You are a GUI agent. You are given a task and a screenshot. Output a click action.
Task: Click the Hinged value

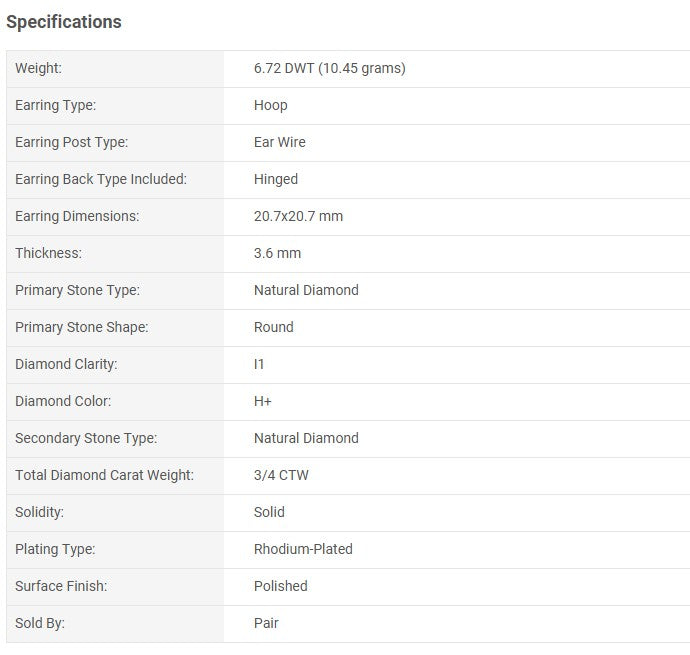point(276,179)
